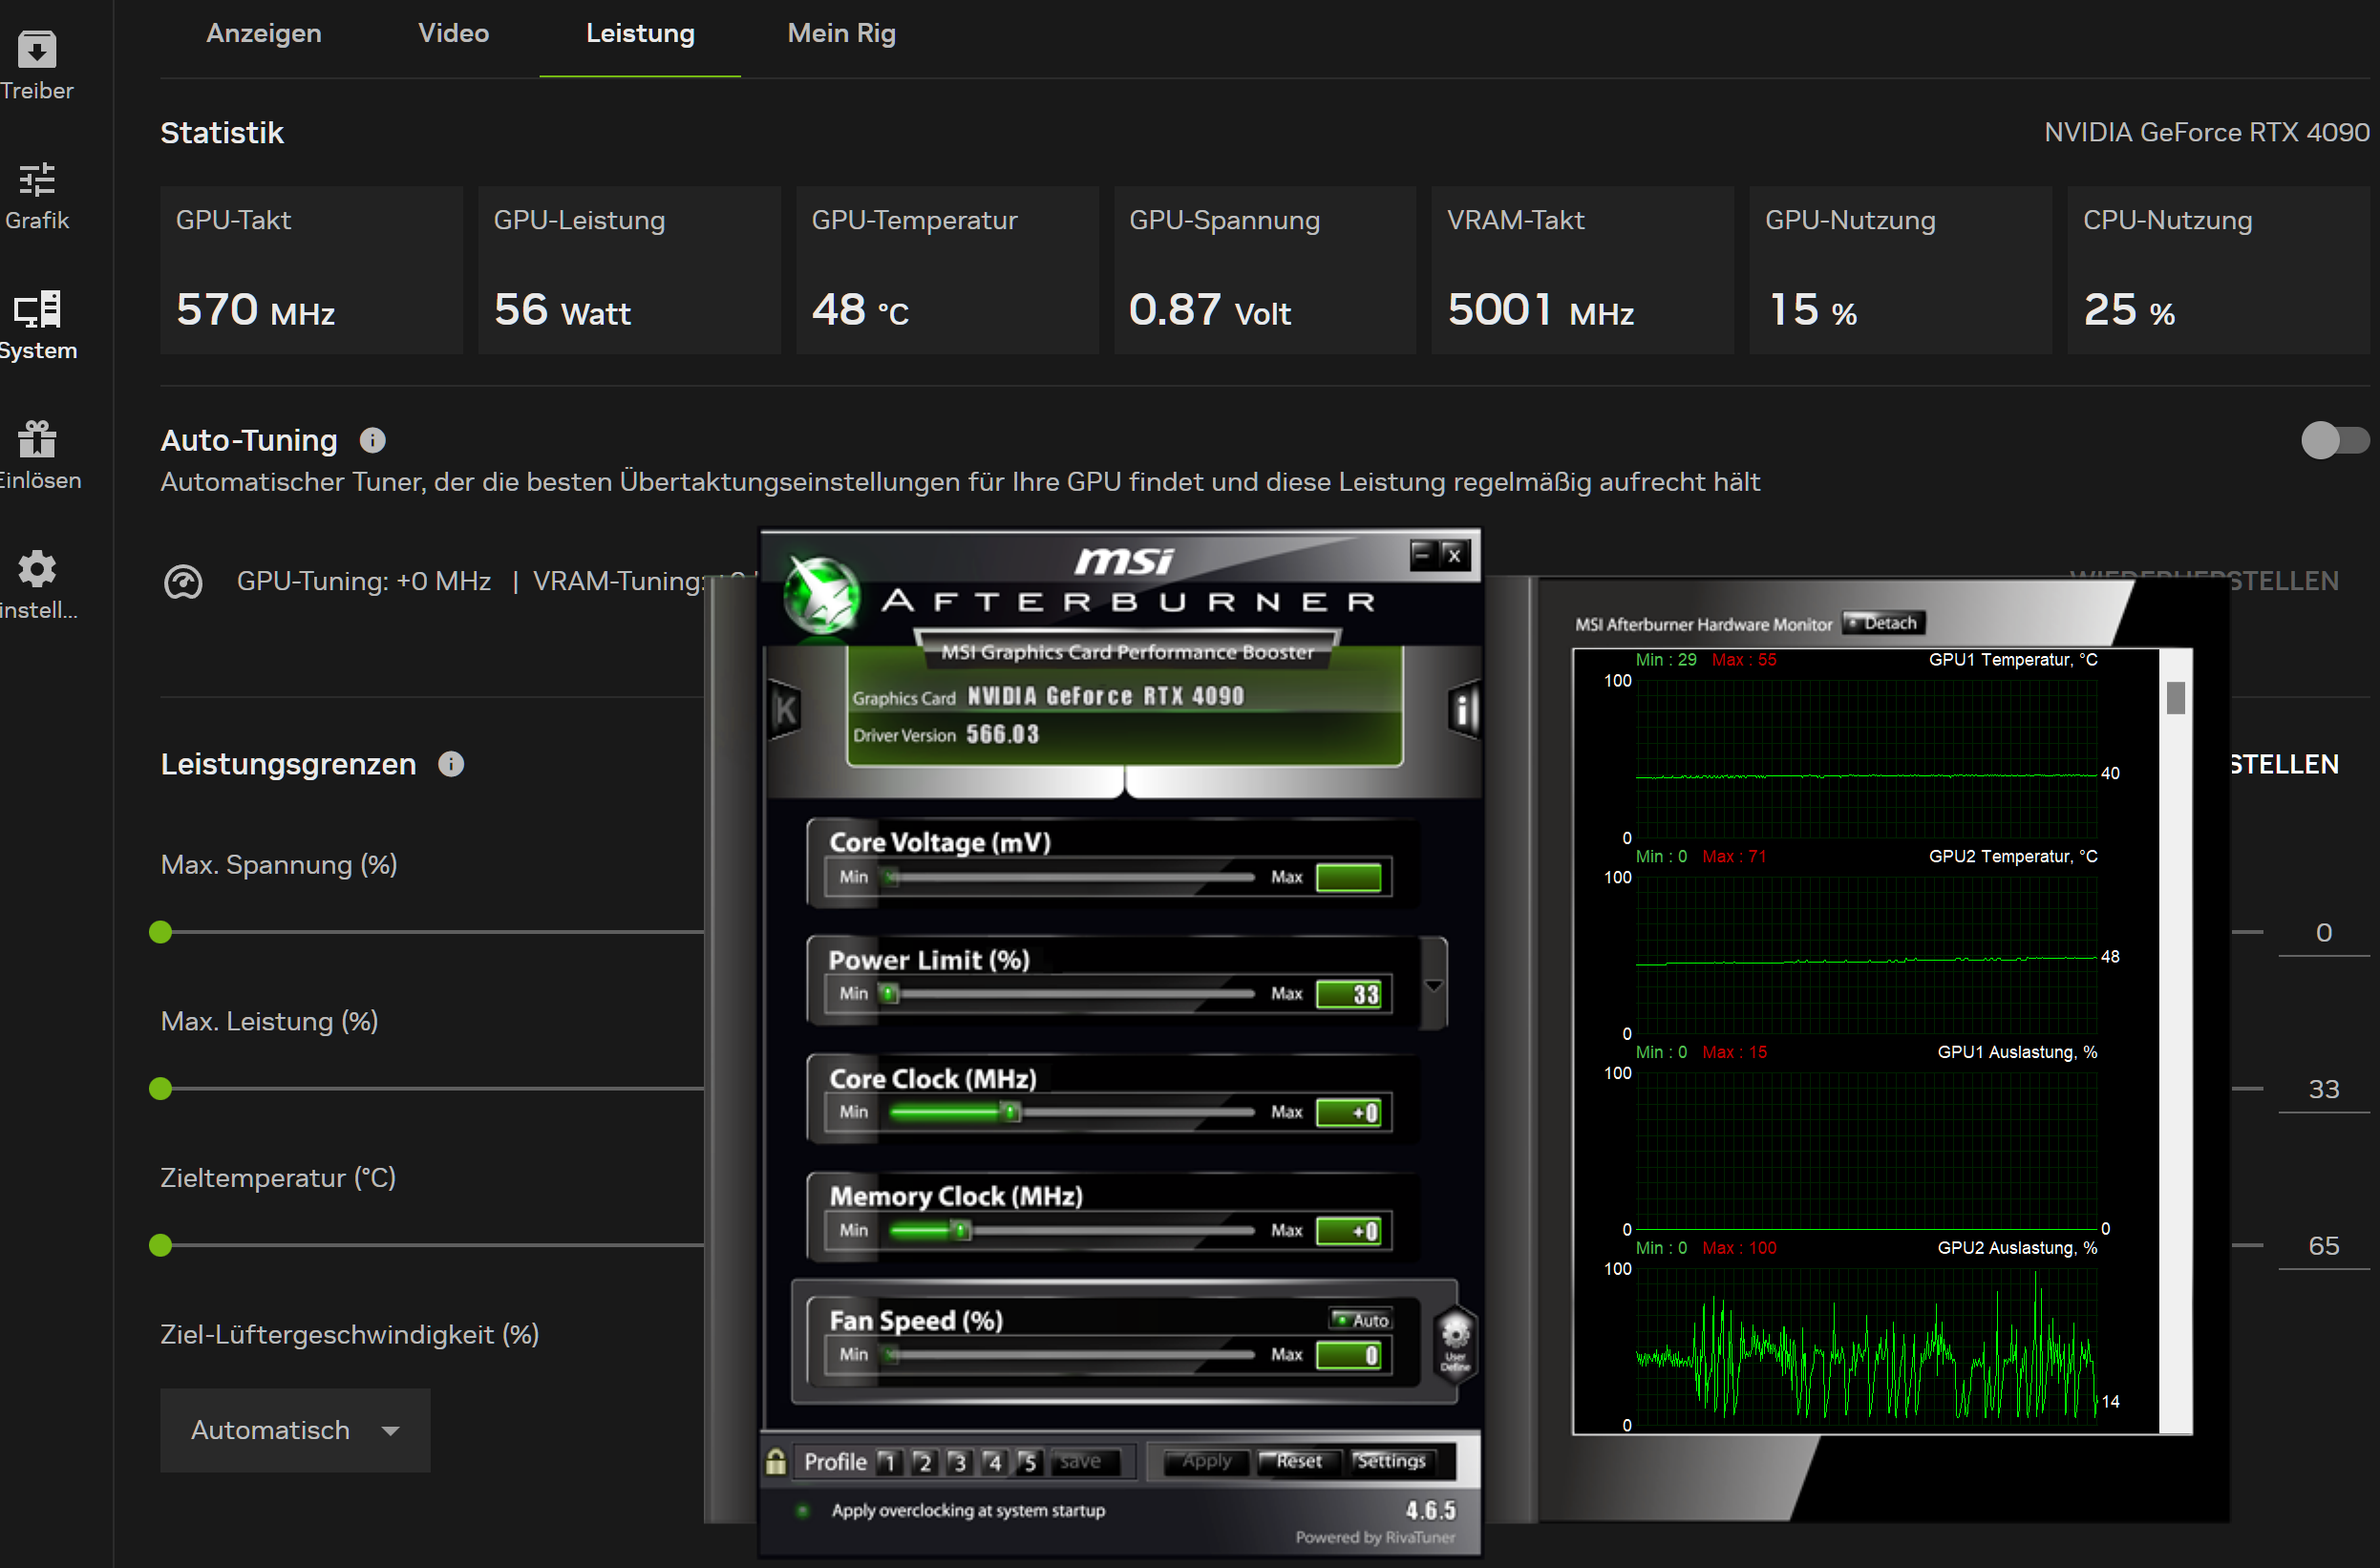Click the Afterburner info 'i' button
2380x1568 pixels.
1464,710
